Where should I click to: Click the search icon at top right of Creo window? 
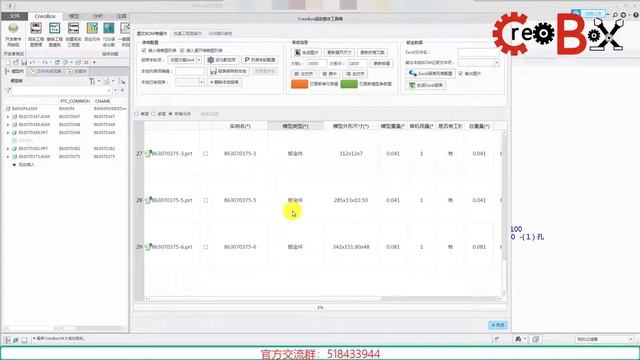(x=615, y=15)
